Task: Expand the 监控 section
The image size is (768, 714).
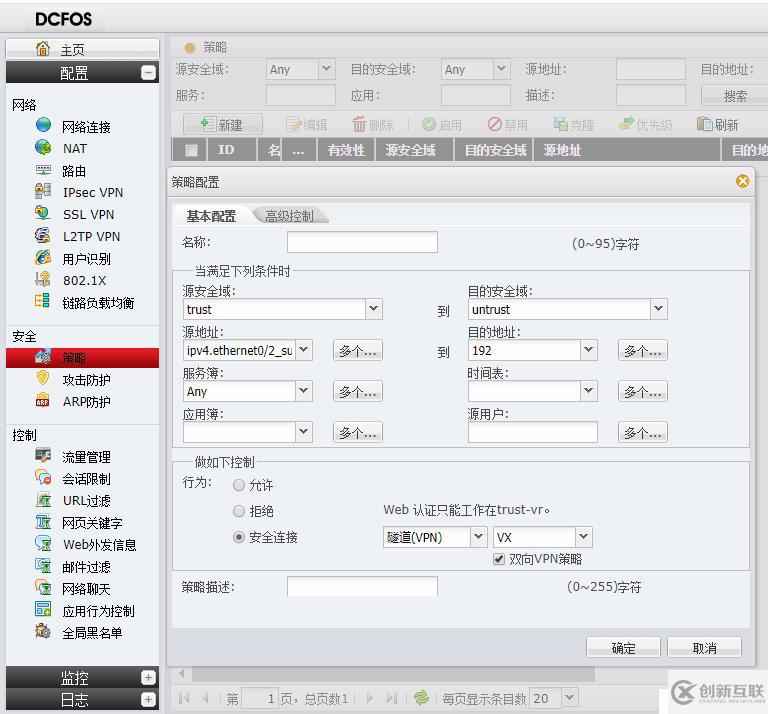Action: tap(148, 677)
